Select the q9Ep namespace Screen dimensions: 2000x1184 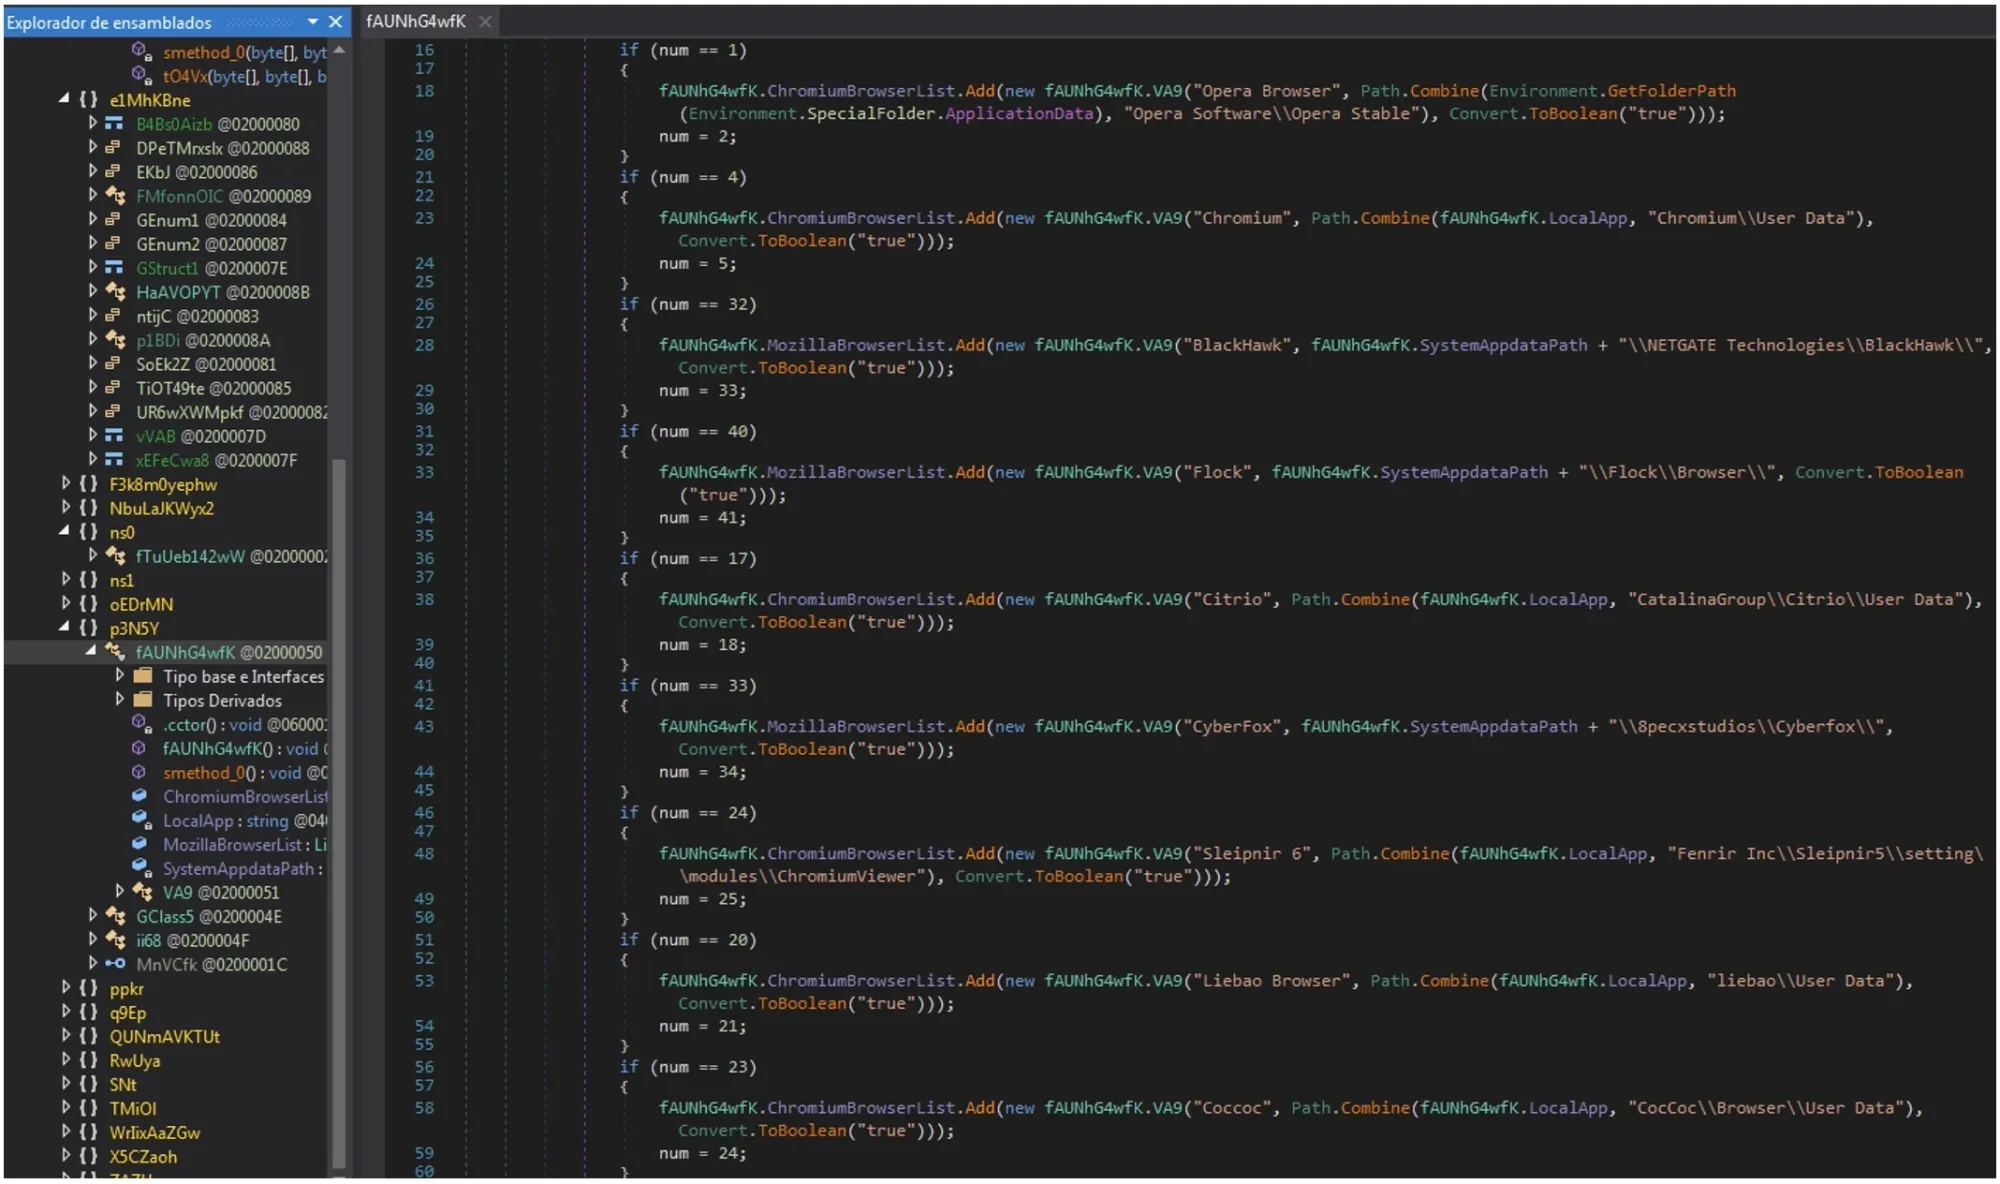point(128,1012)
